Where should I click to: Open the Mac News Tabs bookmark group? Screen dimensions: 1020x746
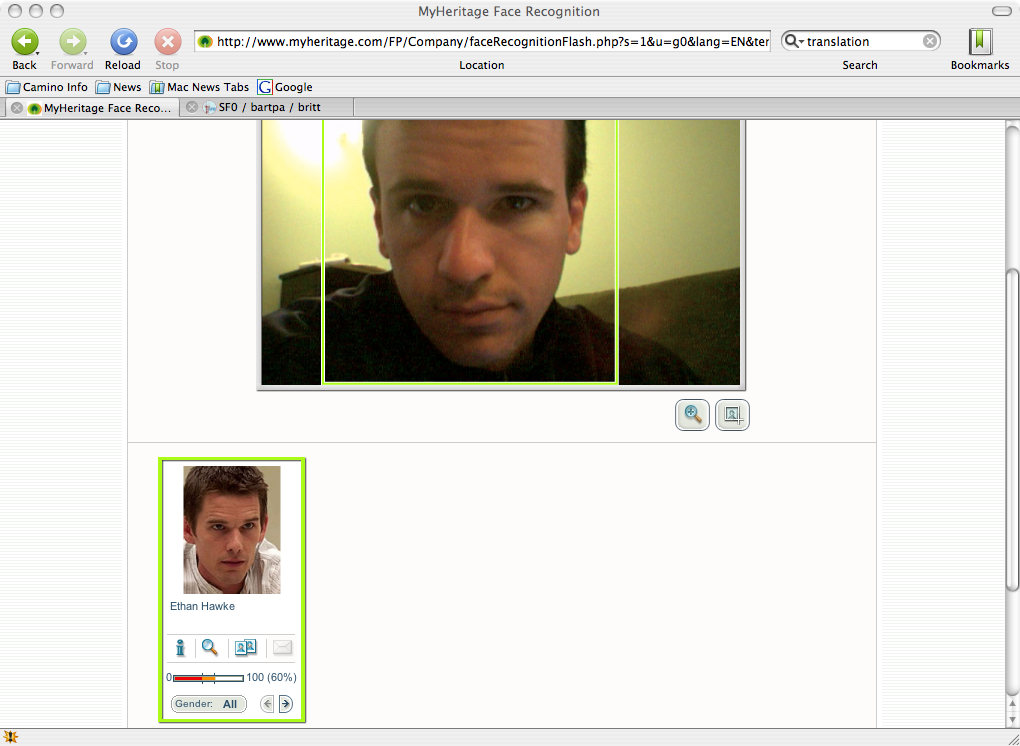[x=199, y=87]
